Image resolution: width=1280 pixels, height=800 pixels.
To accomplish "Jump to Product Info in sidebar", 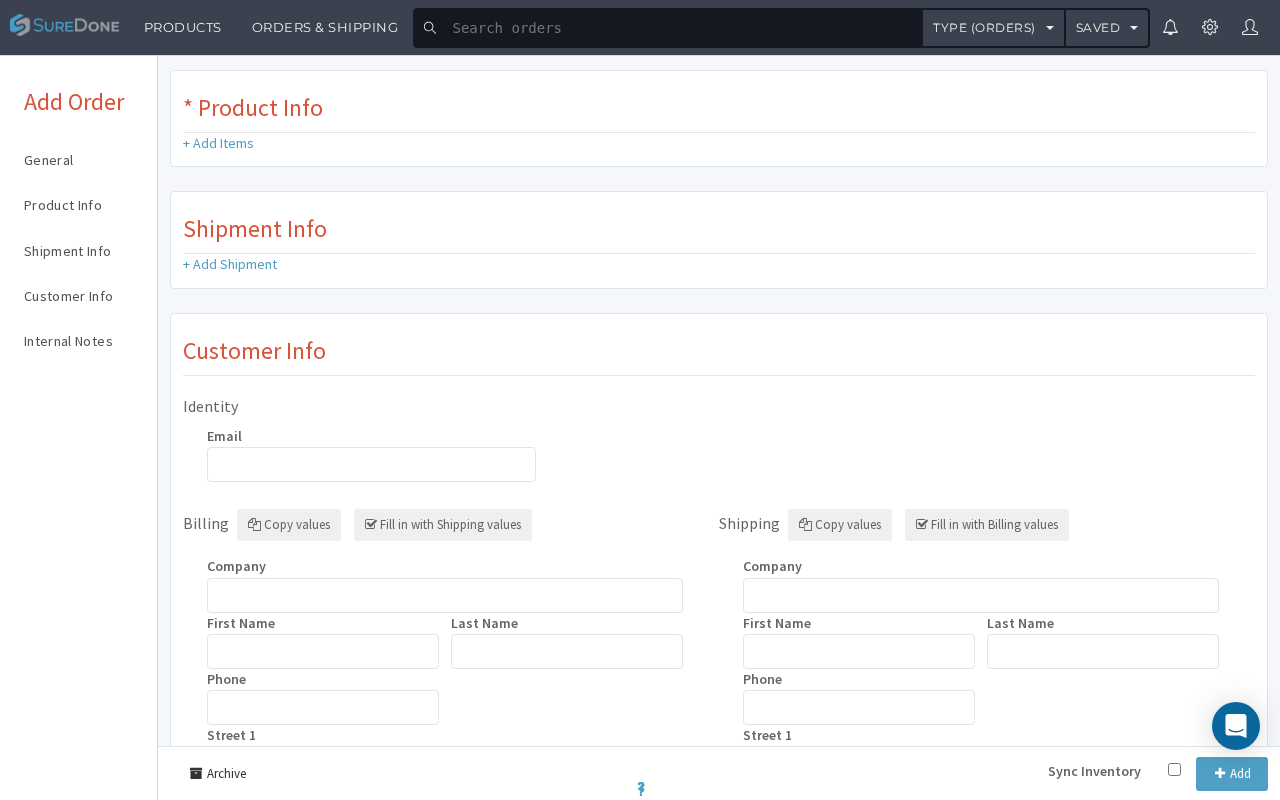I will coord(63,205).
